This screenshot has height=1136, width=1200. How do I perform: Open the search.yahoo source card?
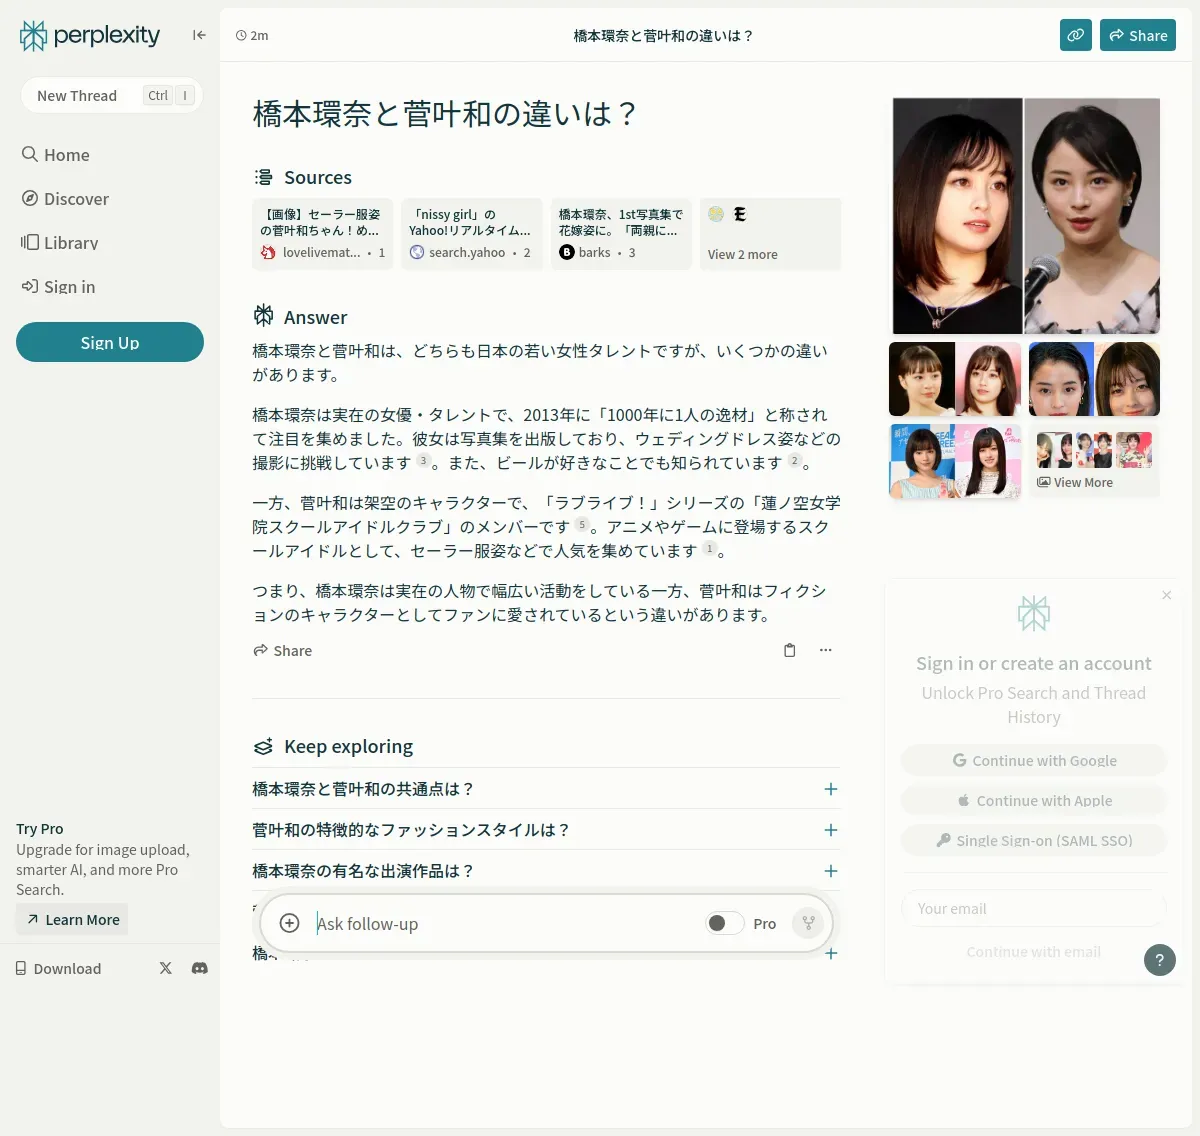click(471, 234)
